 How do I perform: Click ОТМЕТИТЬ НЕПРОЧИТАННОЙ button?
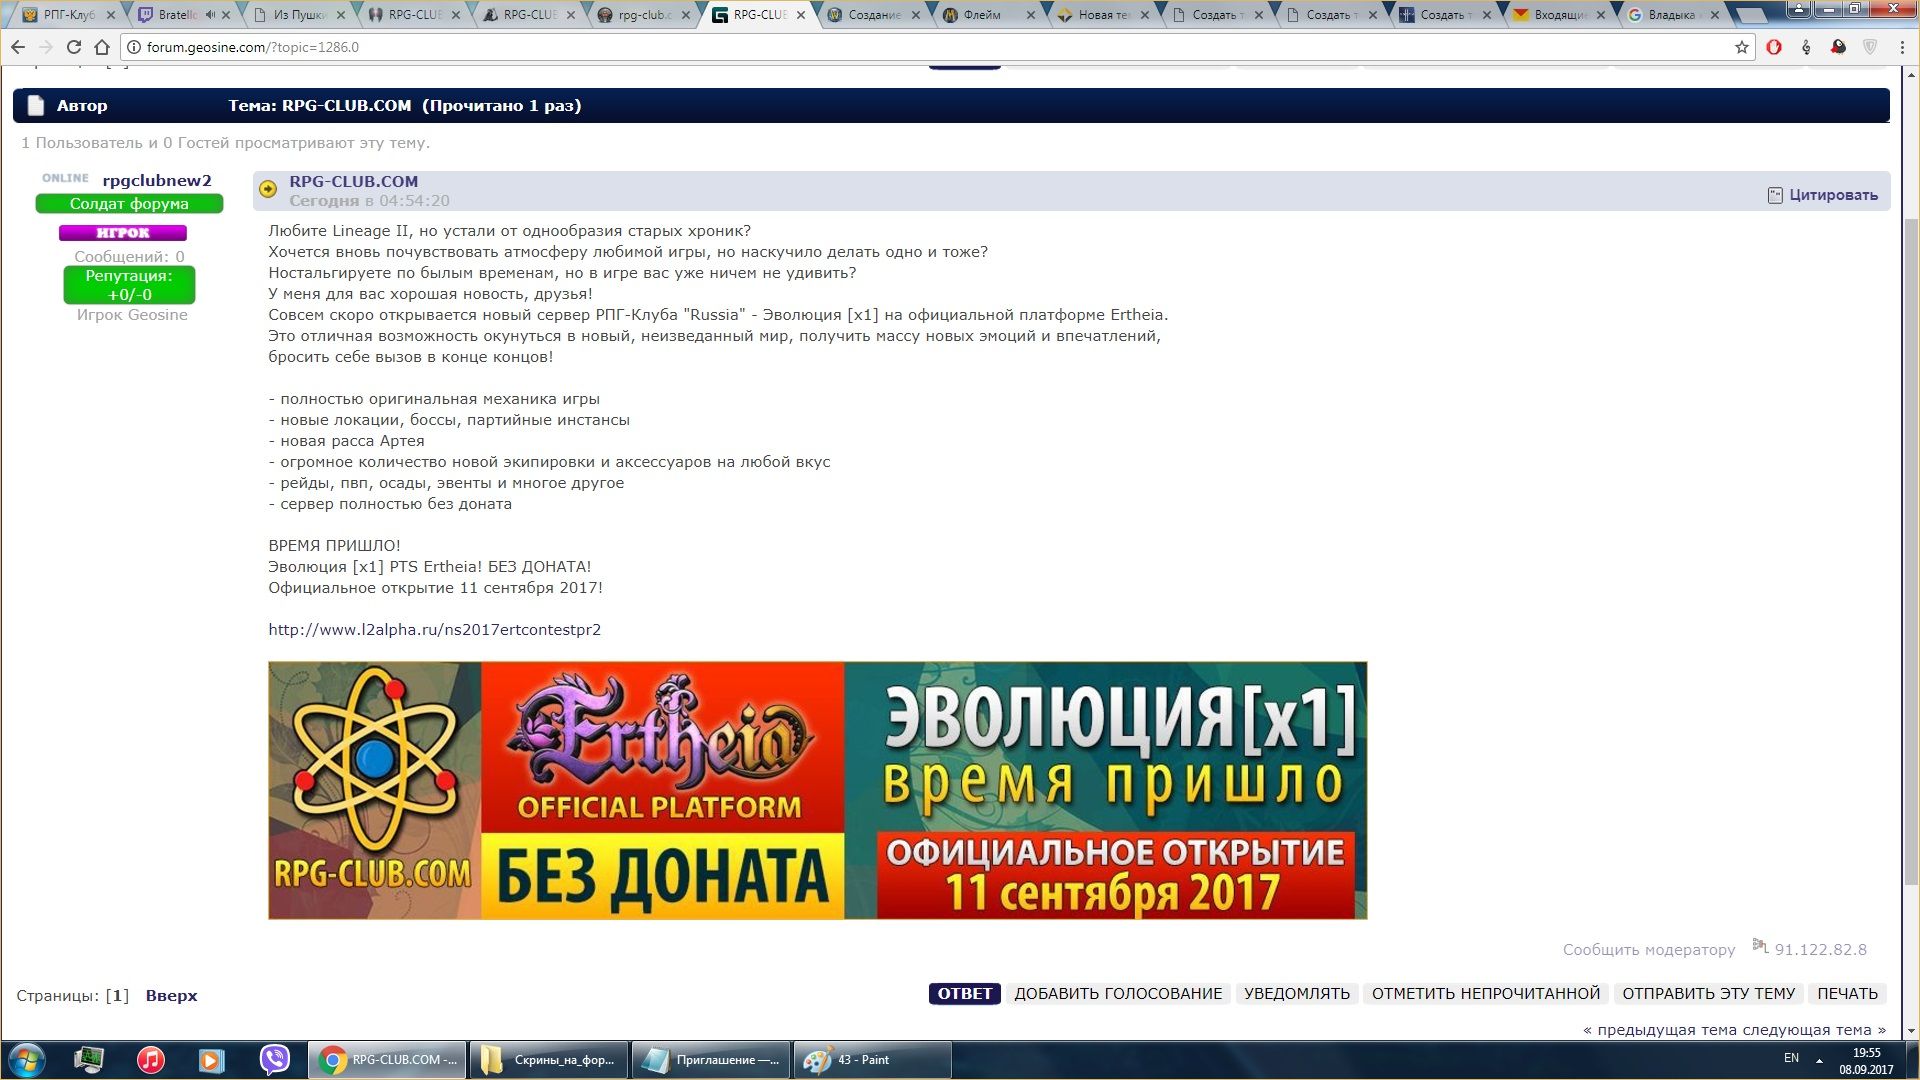[1485, 994]
